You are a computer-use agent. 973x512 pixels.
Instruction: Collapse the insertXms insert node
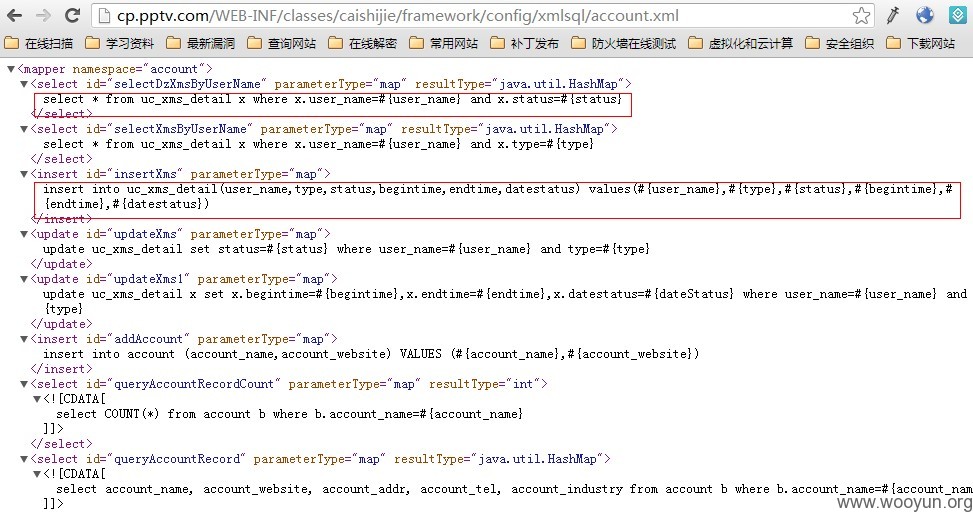24,174
